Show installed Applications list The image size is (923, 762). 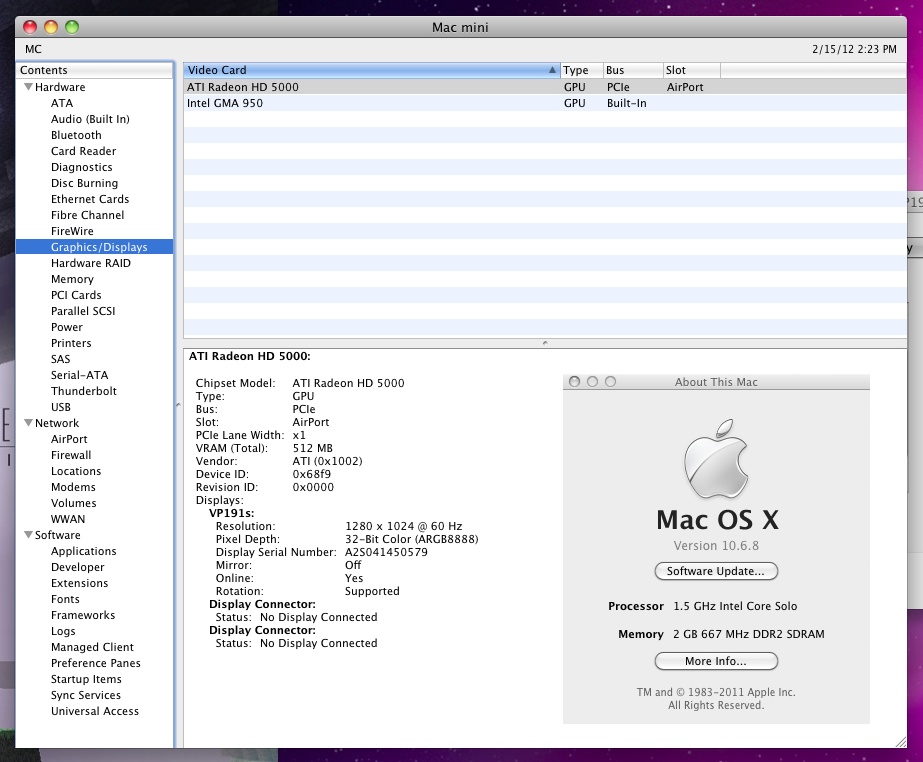[84, 551]
